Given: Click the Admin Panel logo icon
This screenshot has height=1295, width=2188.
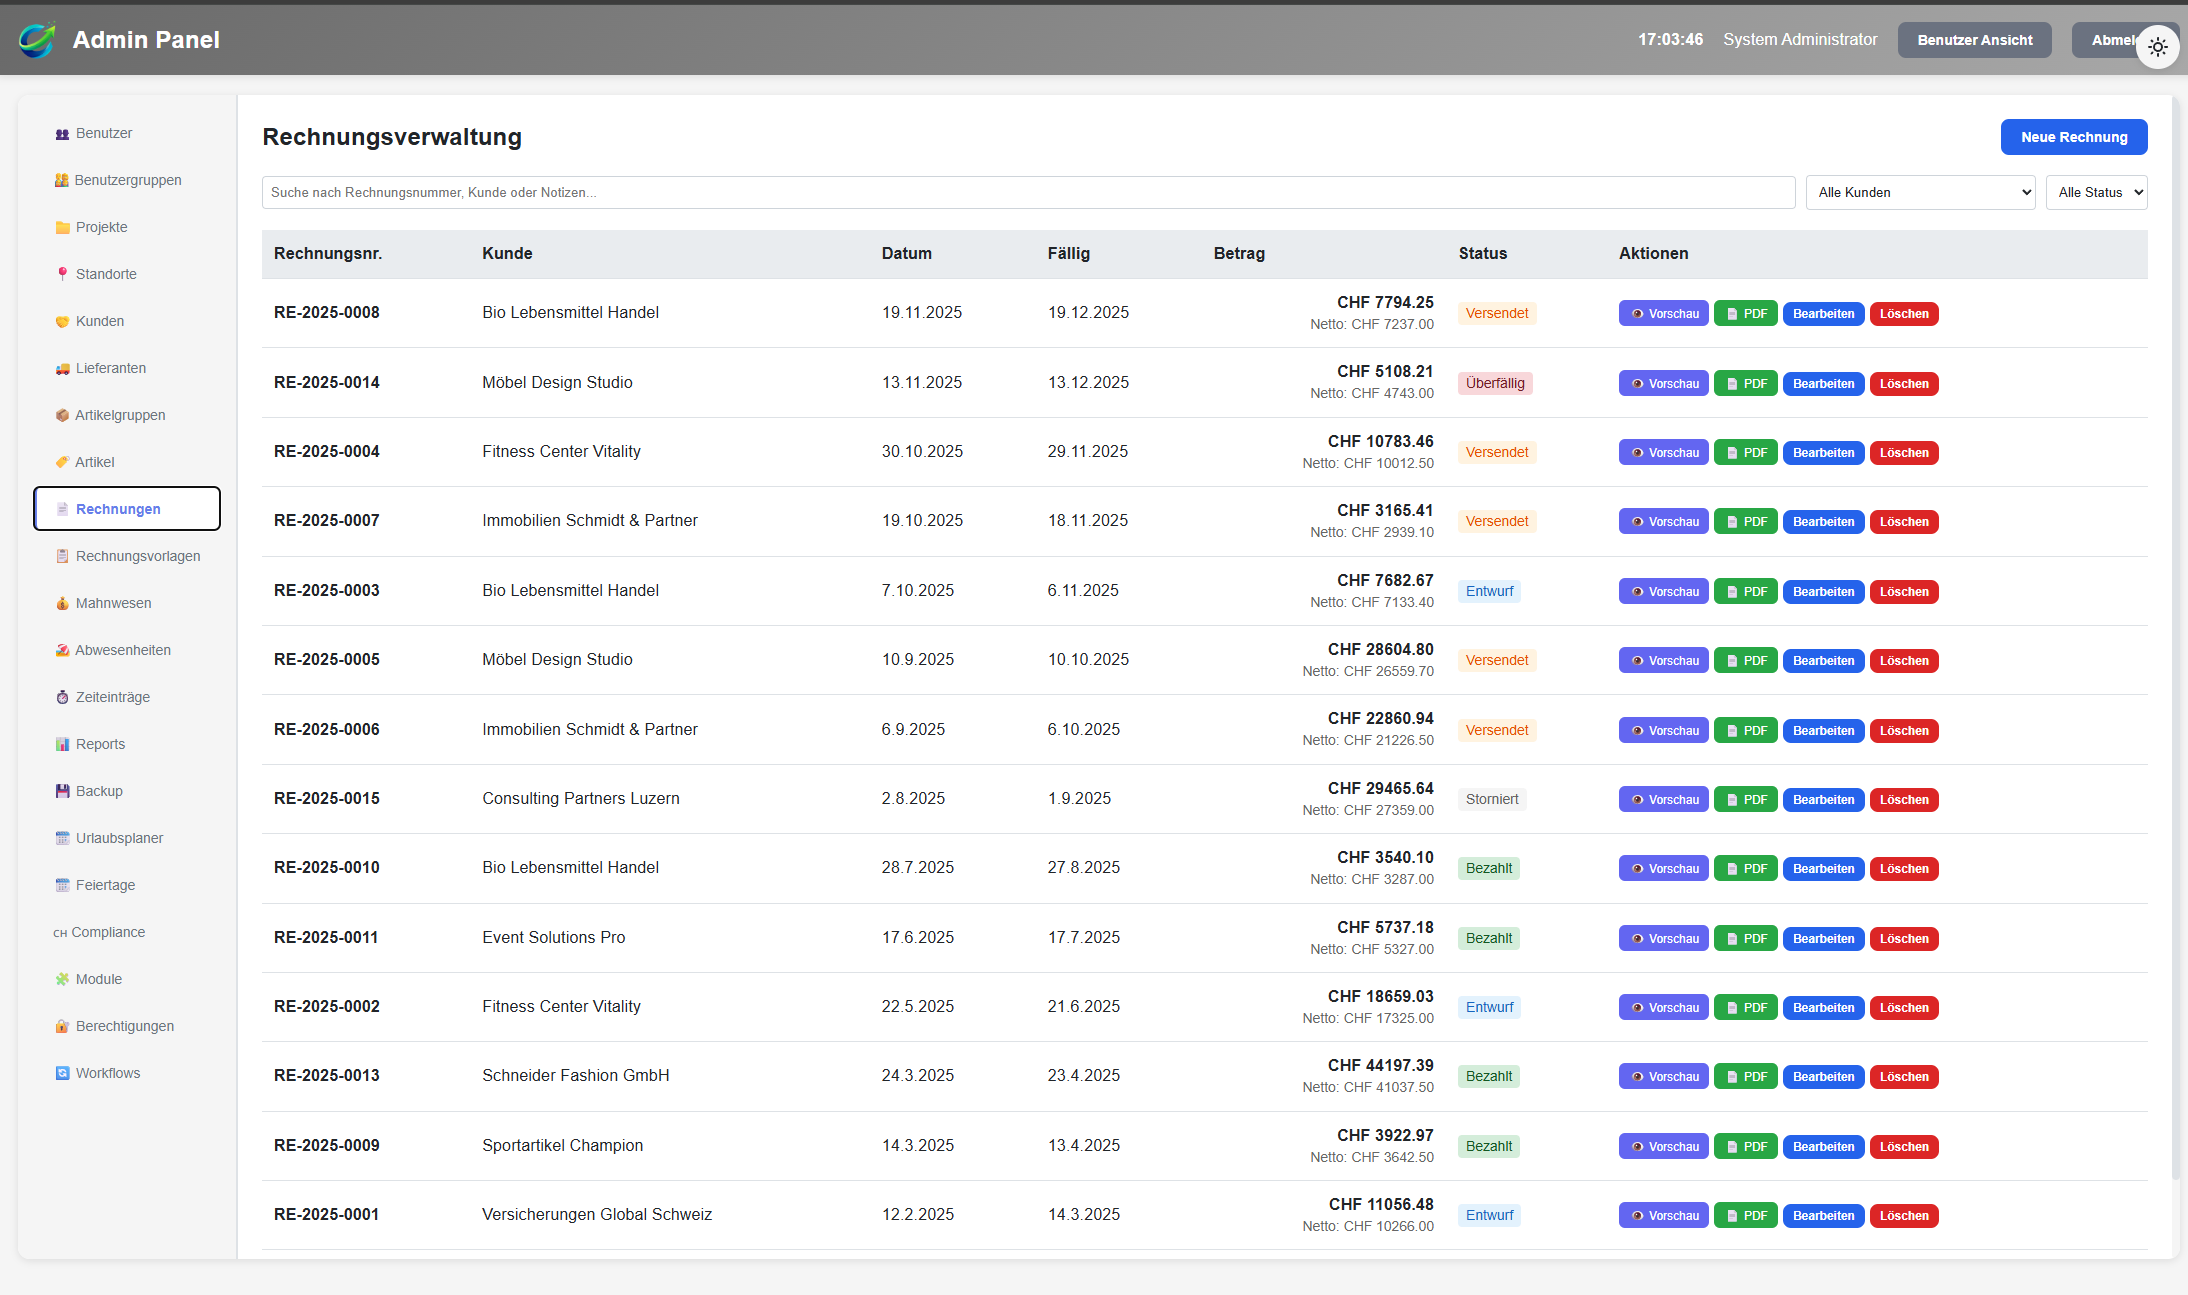Looking at the screenshot, I should 37,40.
